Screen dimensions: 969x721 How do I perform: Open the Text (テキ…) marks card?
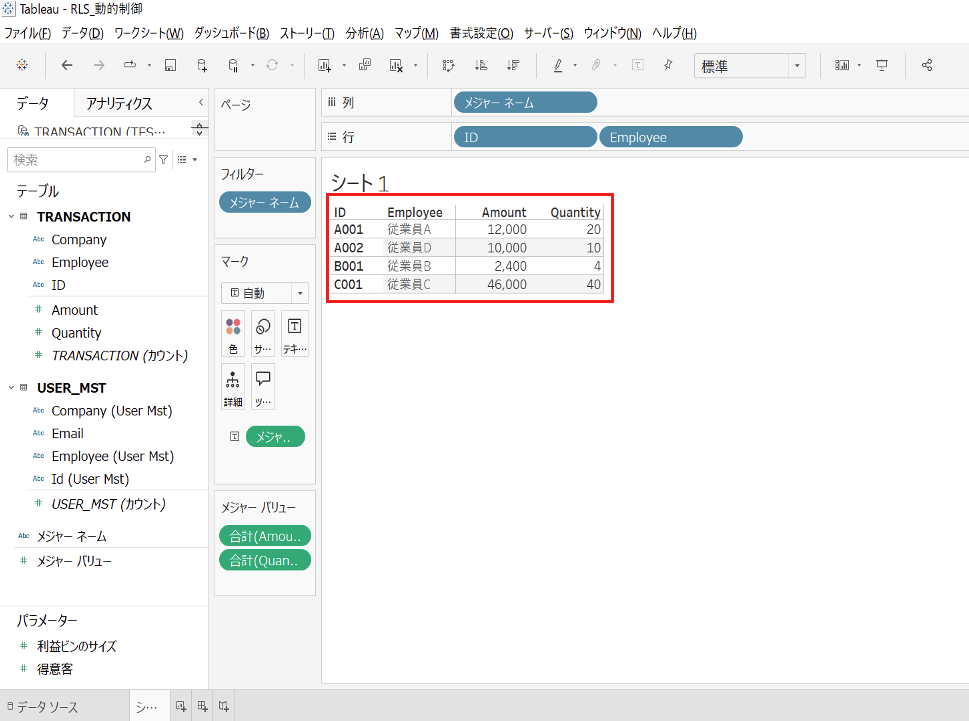pyautogui.click(x=295, y=333)
